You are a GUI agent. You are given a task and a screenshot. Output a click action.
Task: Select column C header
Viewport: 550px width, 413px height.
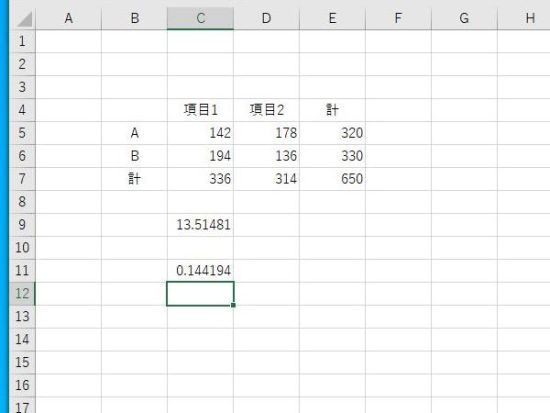click(200, 18)
